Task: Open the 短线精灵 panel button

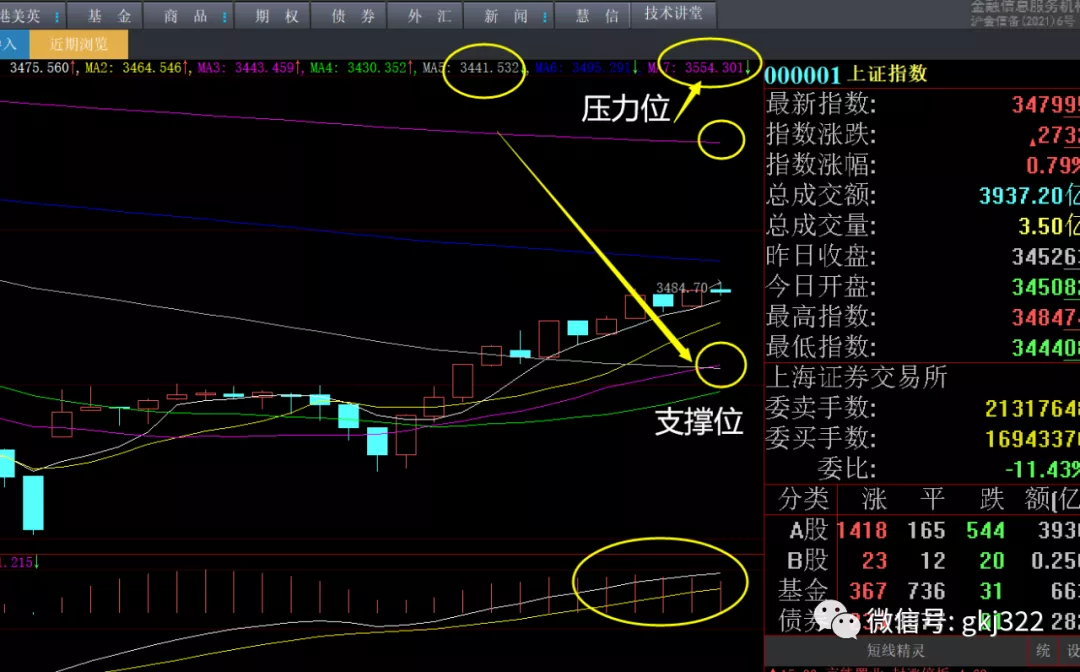Action: pos(895,651)
